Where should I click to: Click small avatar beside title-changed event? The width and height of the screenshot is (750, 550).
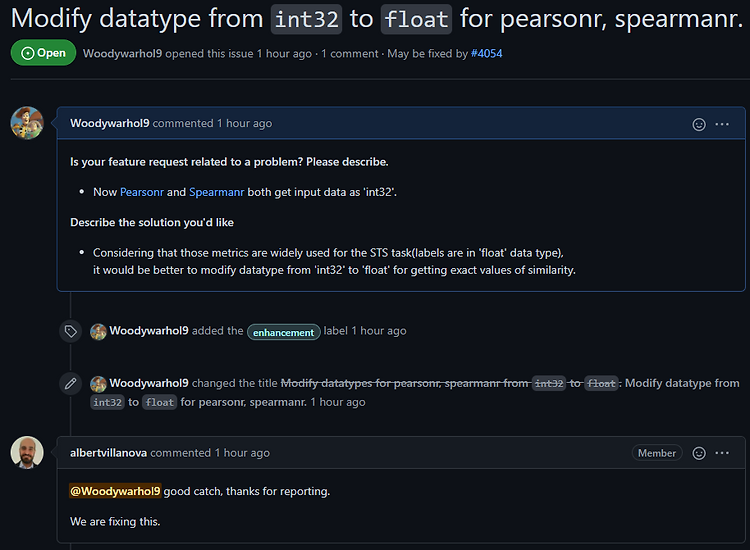pyautogui.click(x=98, y=384)
